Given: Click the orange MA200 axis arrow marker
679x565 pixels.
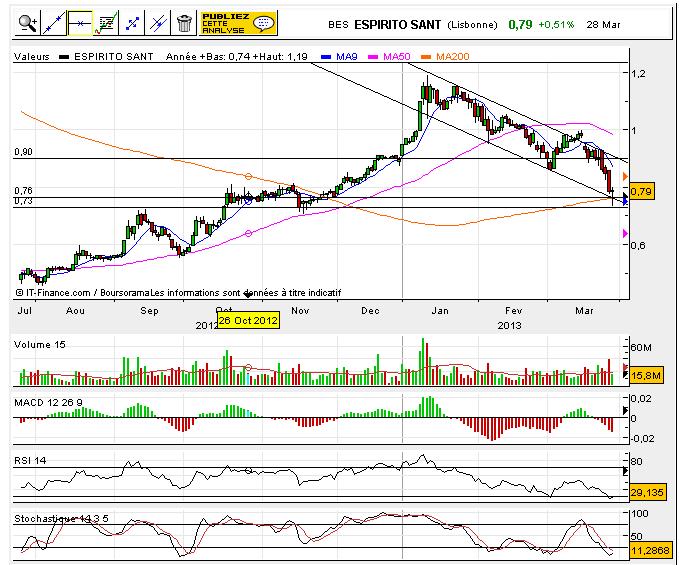Looking at the screenshot, I should point(625,176).
